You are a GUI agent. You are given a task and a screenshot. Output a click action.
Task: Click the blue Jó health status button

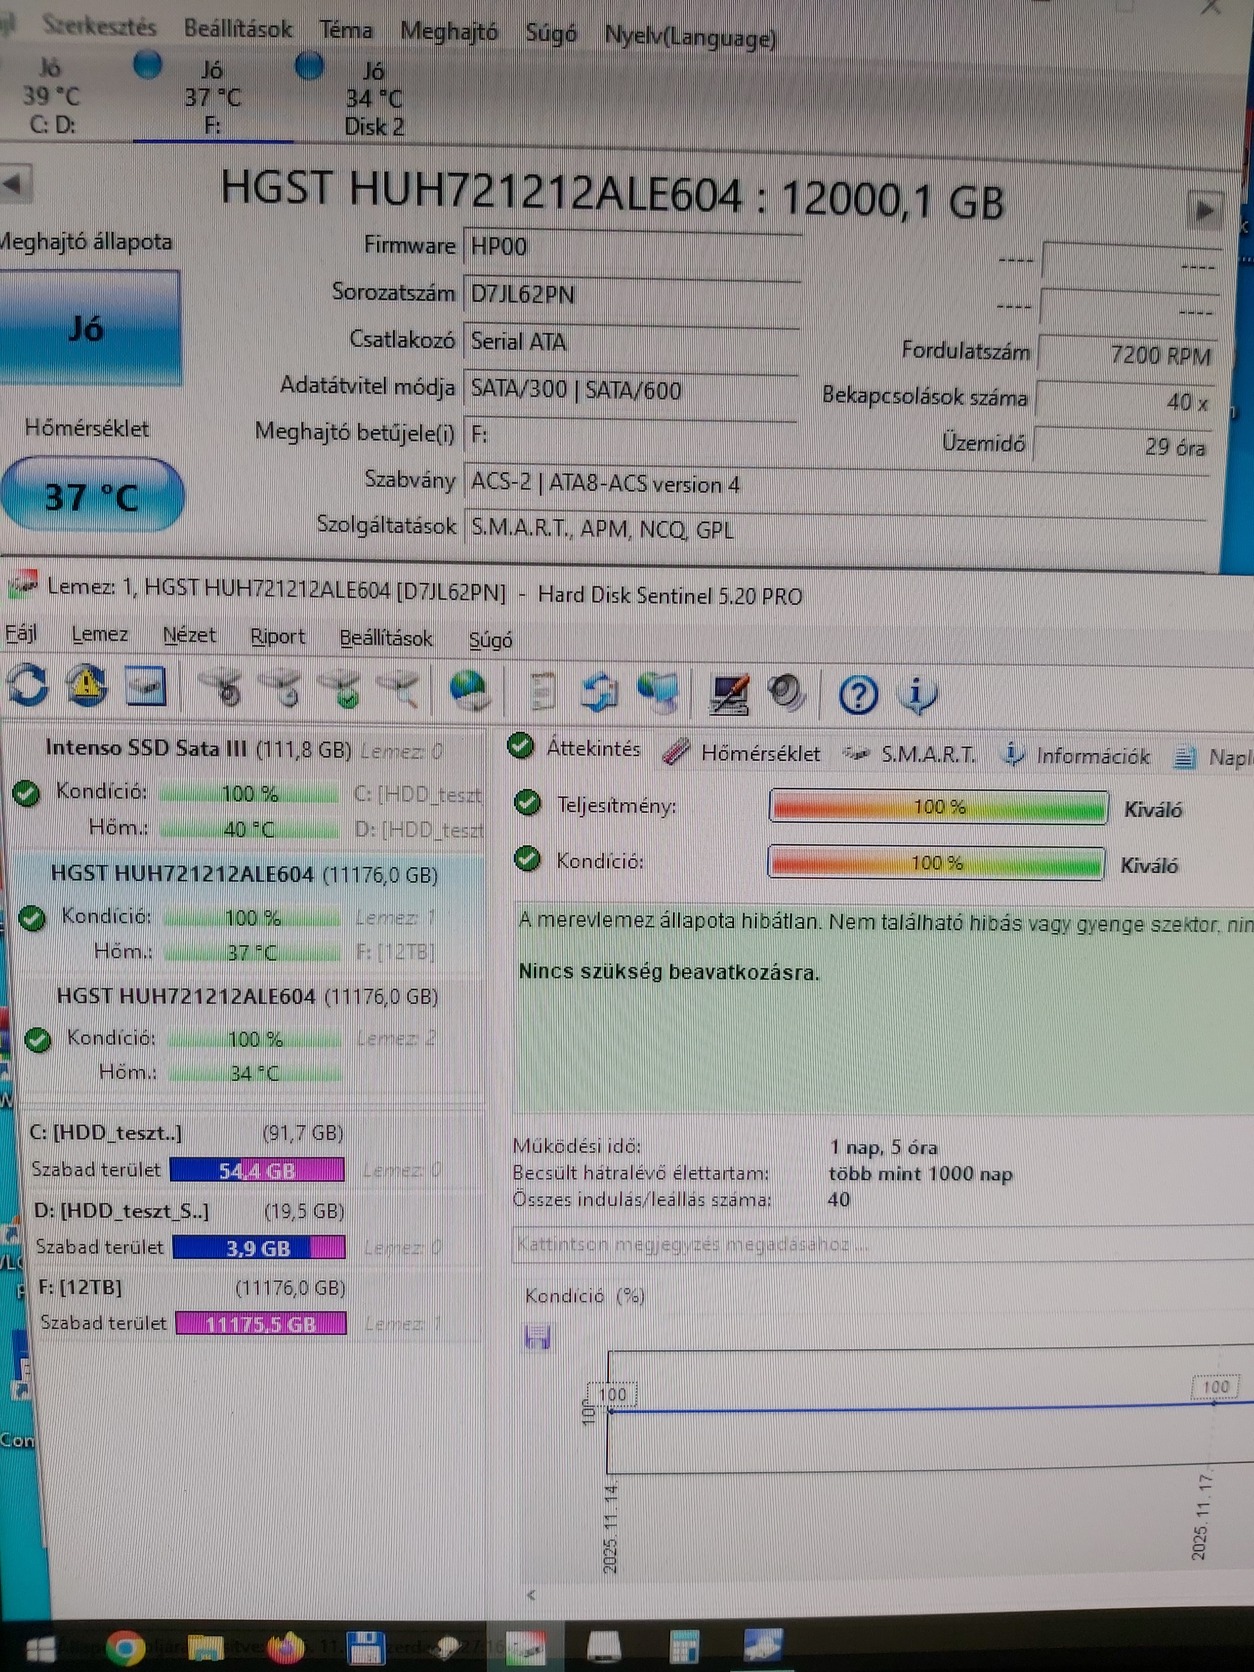88,328
